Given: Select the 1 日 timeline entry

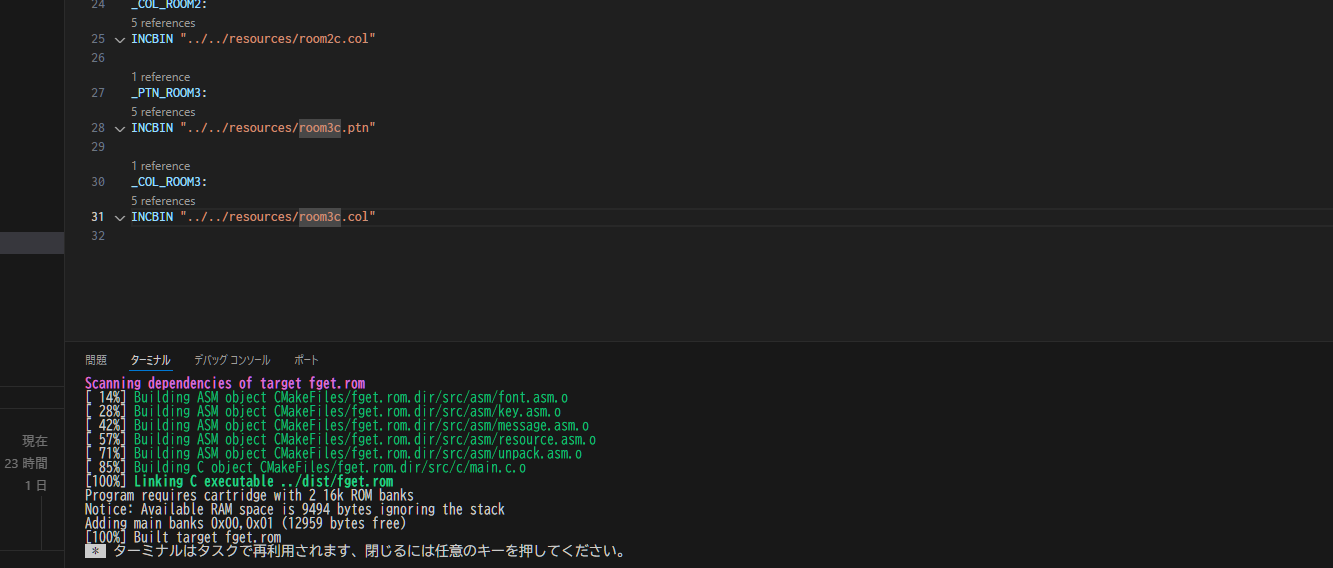Looking at the screenshot, I should tap(36, 485).
